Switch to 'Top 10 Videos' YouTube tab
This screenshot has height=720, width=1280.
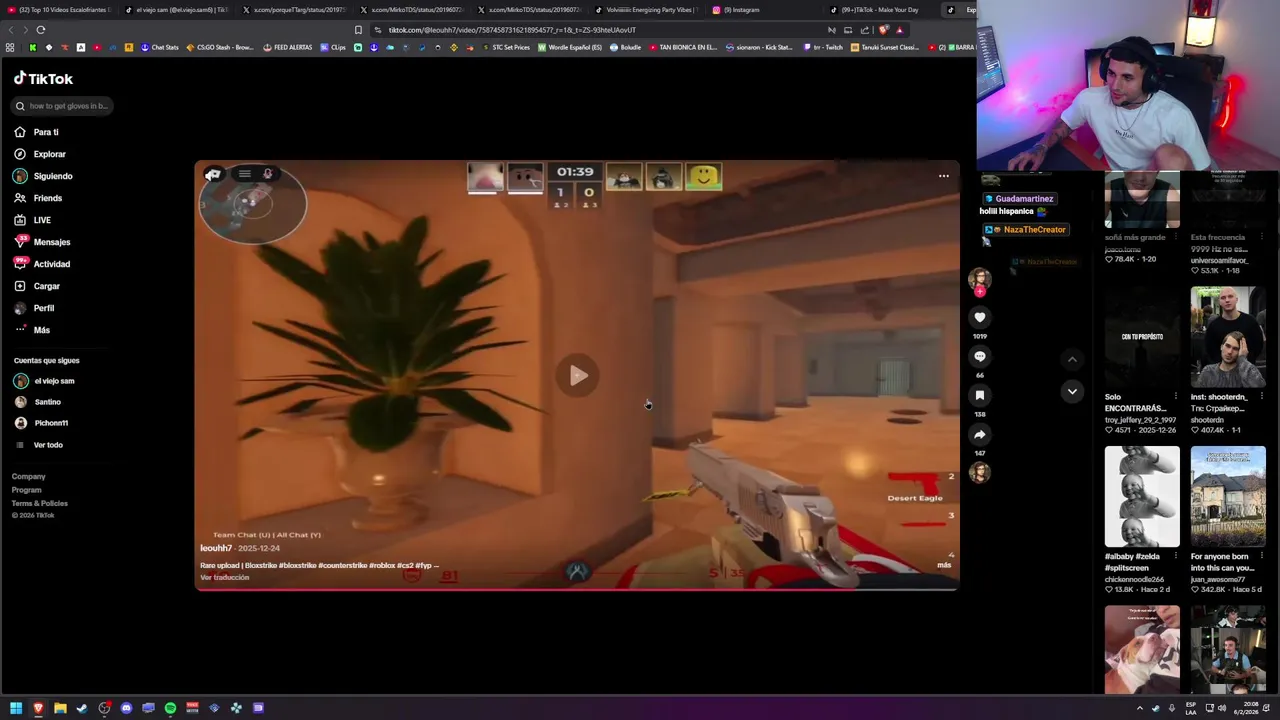click(x=62, y=10)
